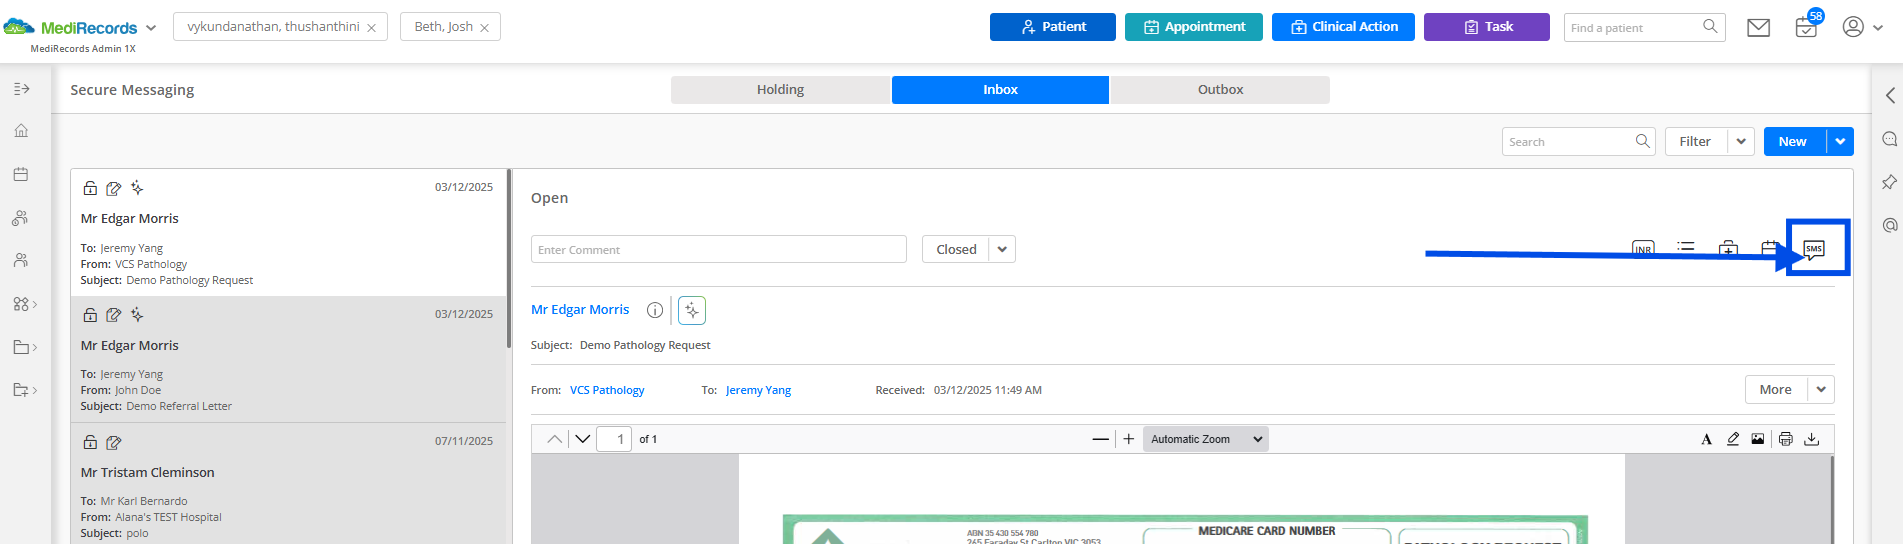Collapse the right side panel chevron
1903x544 pixels.
[1890, 96]
